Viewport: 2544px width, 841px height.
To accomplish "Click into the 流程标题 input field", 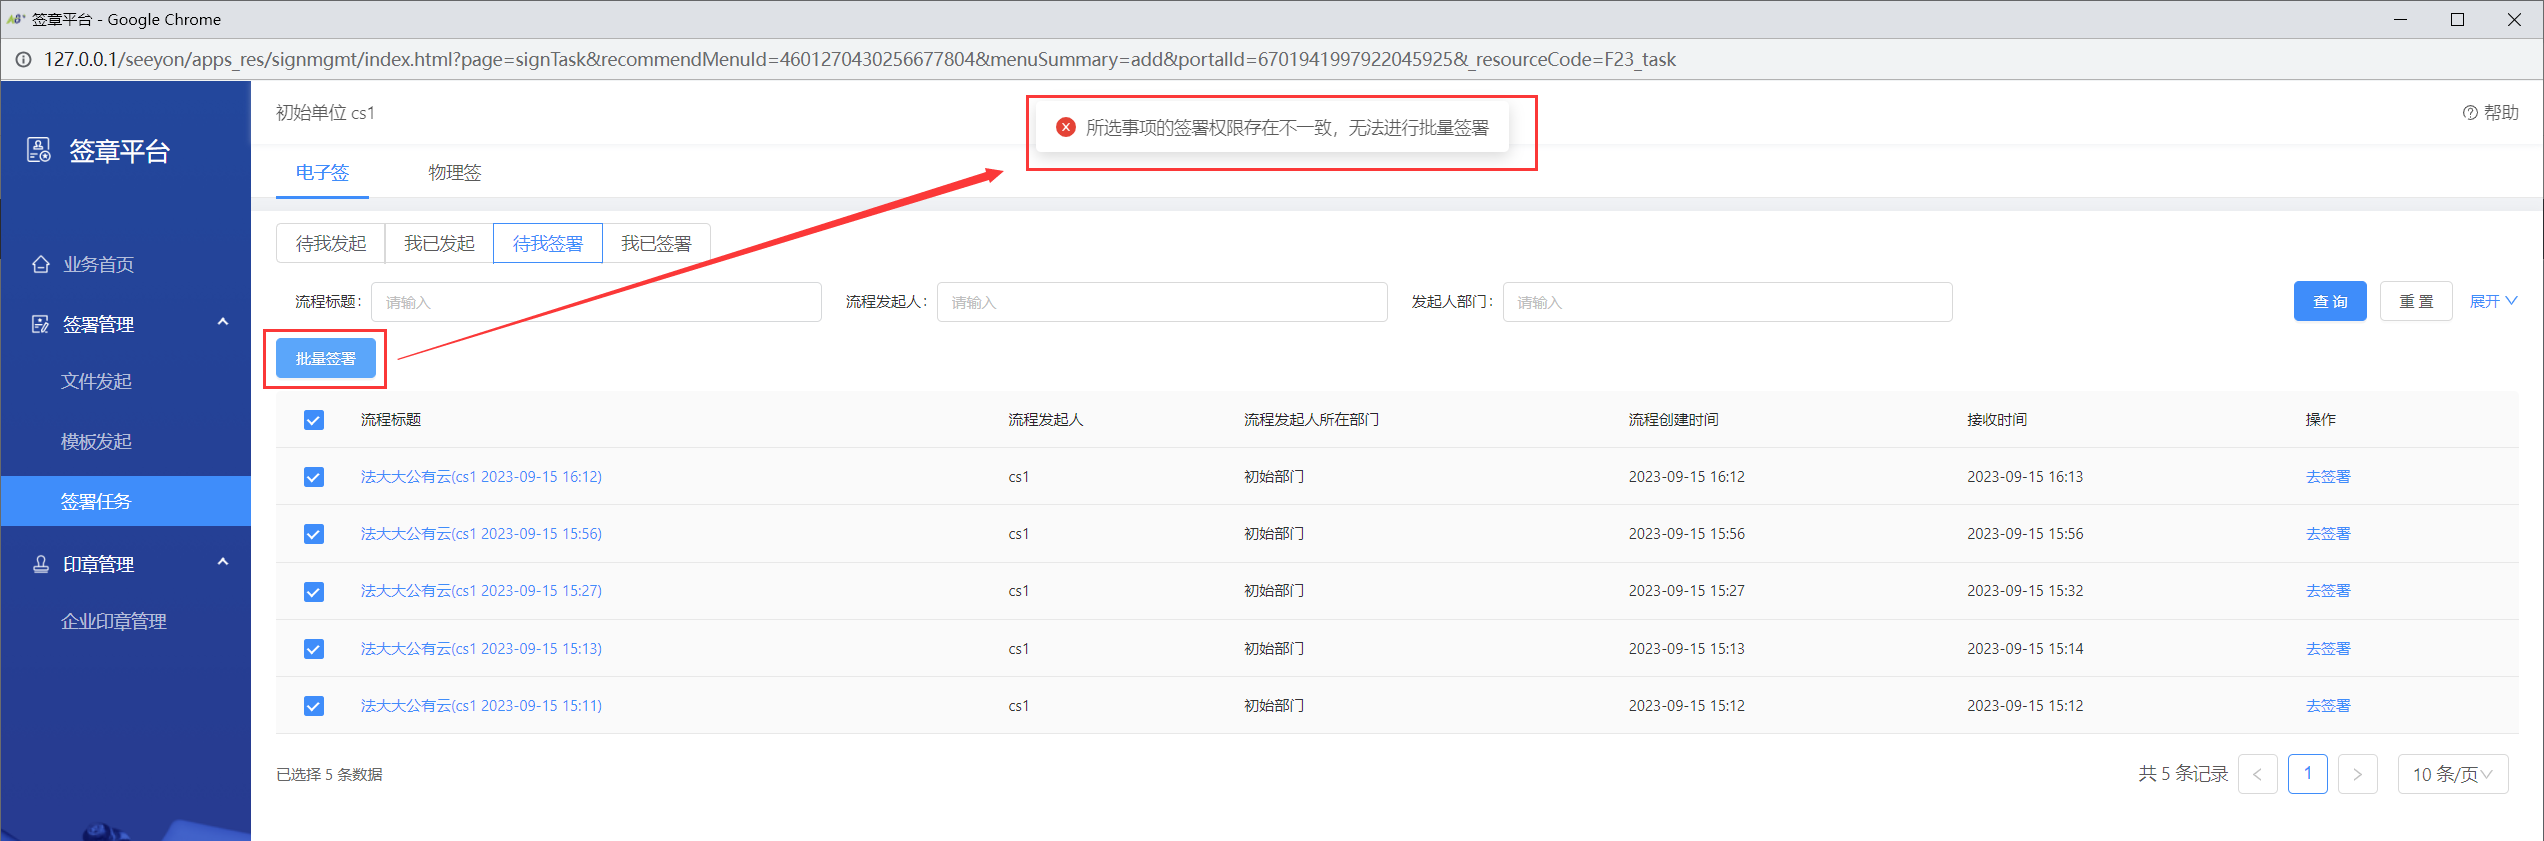I will pos(596,302).
